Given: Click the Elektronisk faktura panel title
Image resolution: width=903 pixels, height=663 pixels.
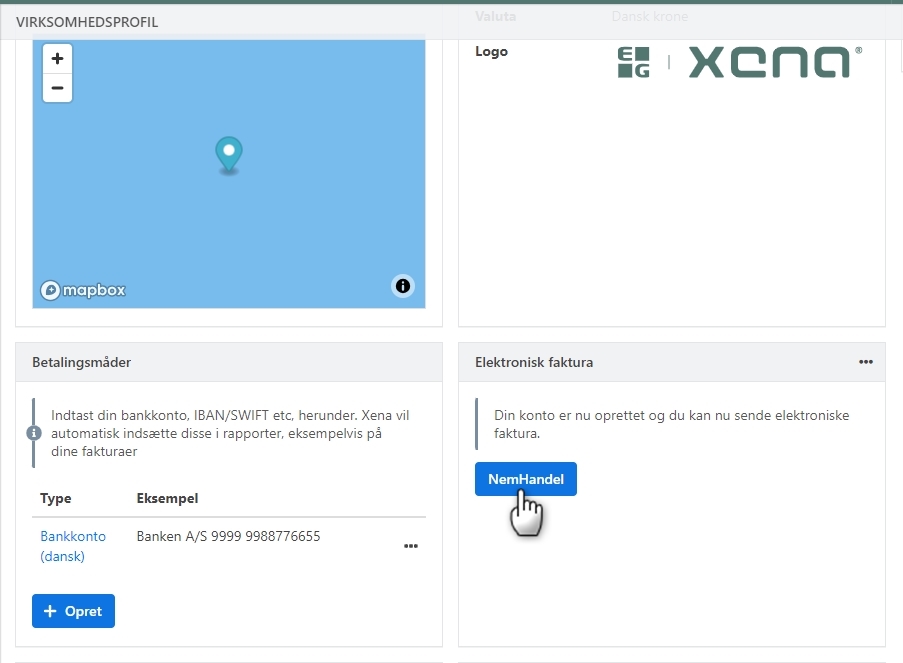Looking at the screenshot, I should pyautogui.click(x=533, y=362).
